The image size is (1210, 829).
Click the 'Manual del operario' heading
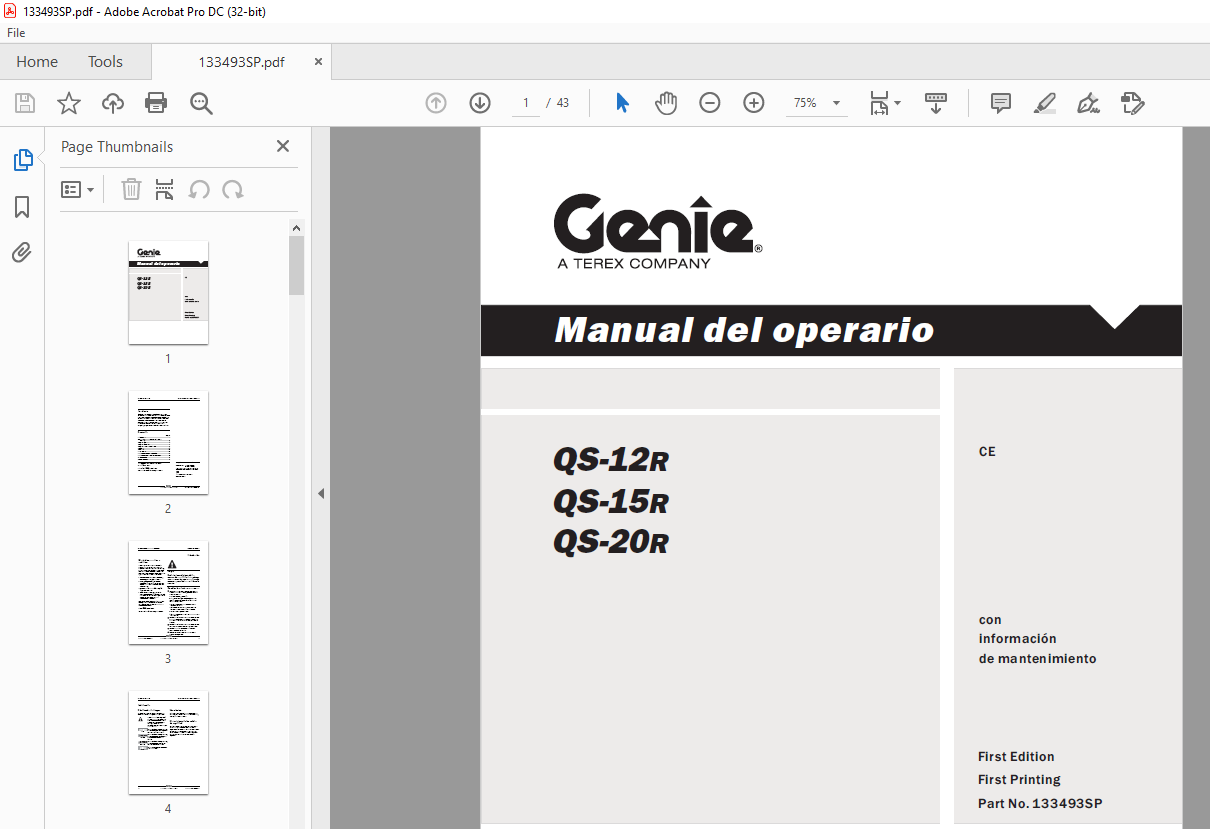pos(744,330)
